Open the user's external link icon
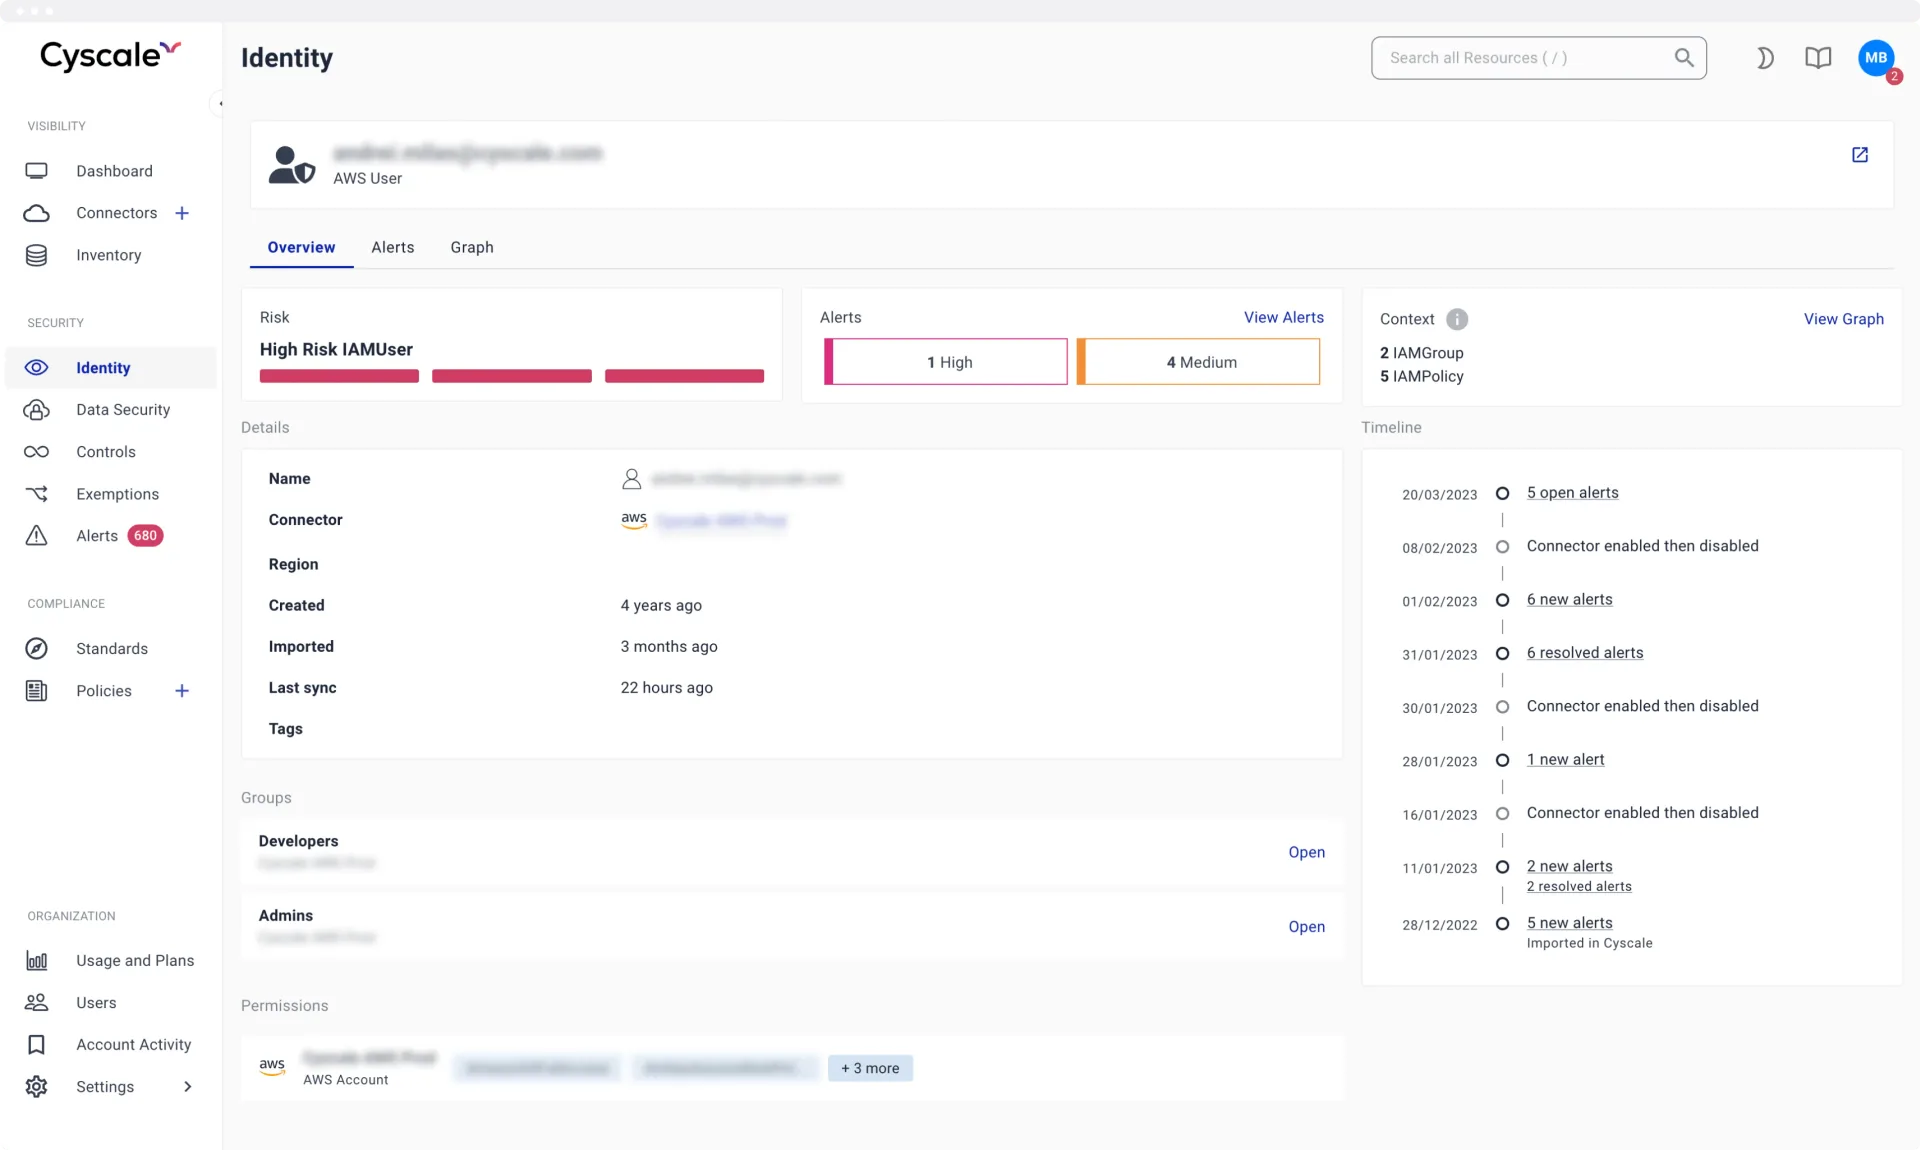The width and height of the screenshot is (1920, 1150). 1860,155
